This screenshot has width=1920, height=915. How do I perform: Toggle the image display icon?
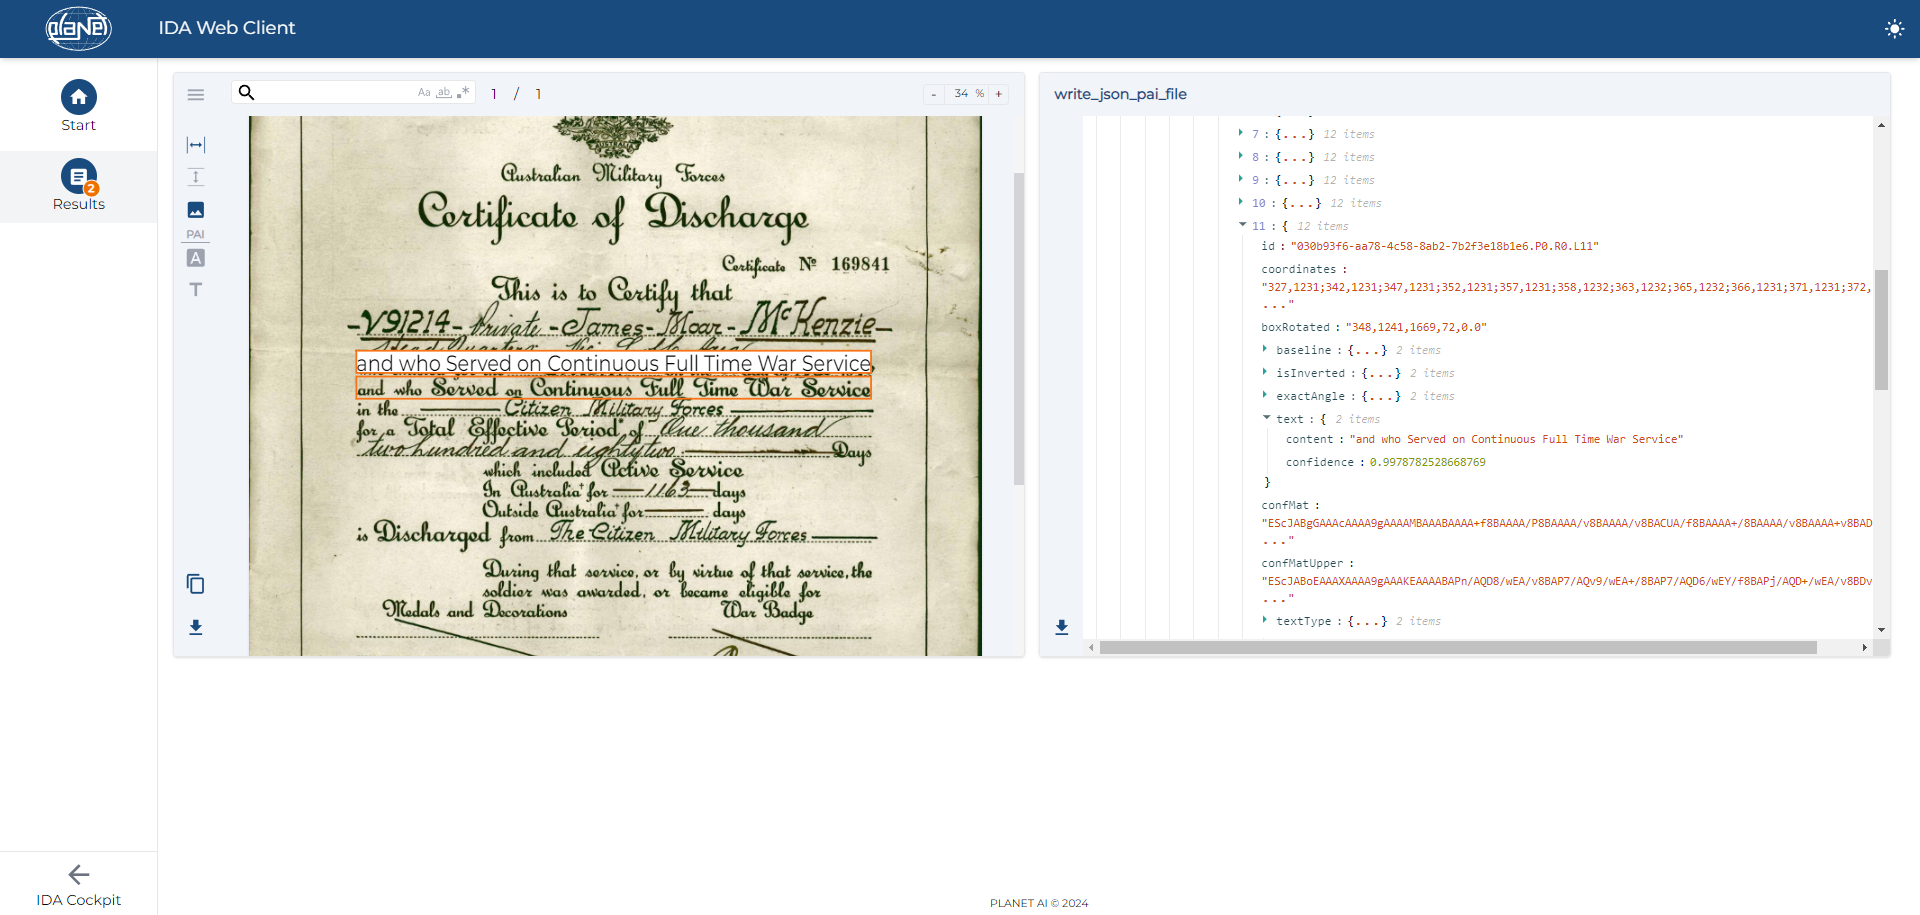(x=196, y=210)
